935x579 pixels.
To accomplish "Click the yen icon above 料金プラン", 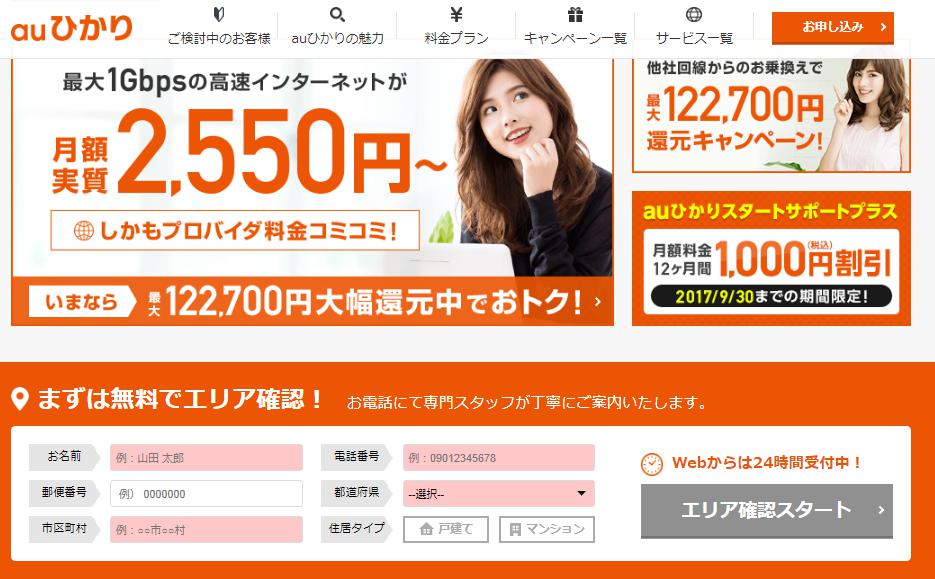I will (456, 14).
